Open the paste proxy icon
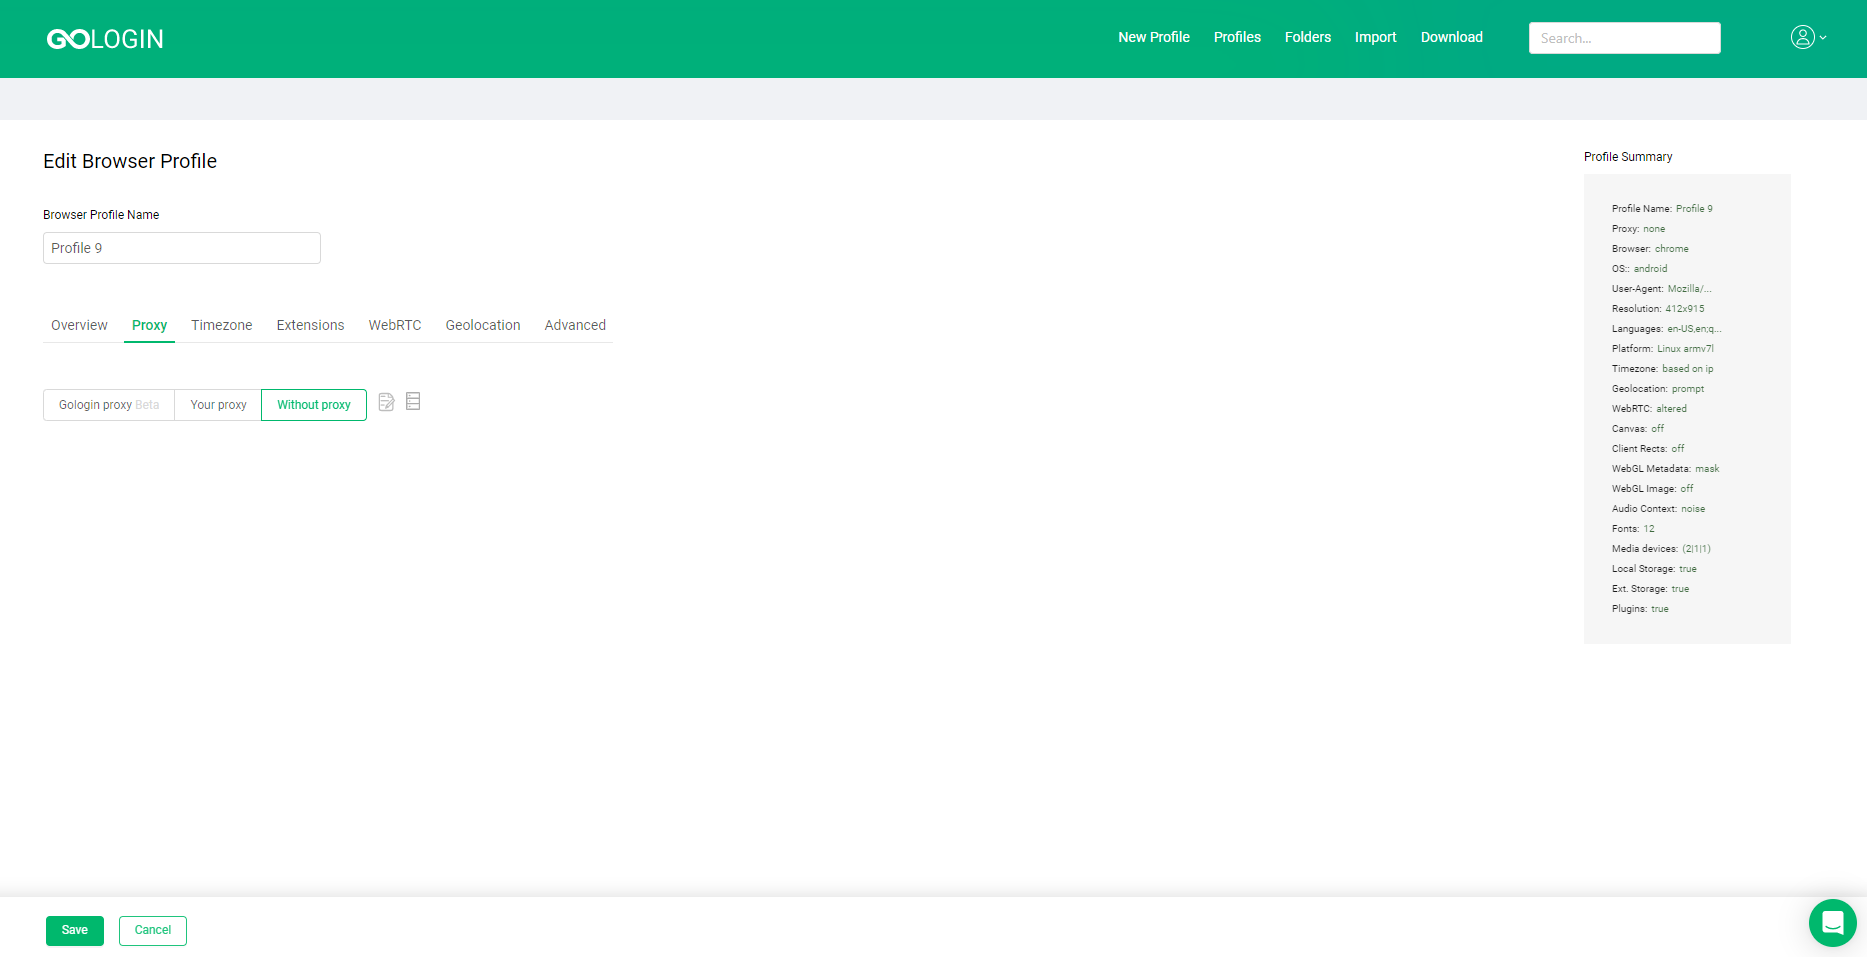 tap(387, 402)
